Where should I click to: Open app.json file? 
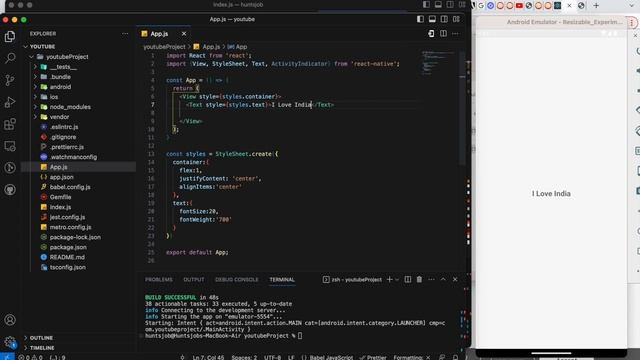[x=62, y=177]
